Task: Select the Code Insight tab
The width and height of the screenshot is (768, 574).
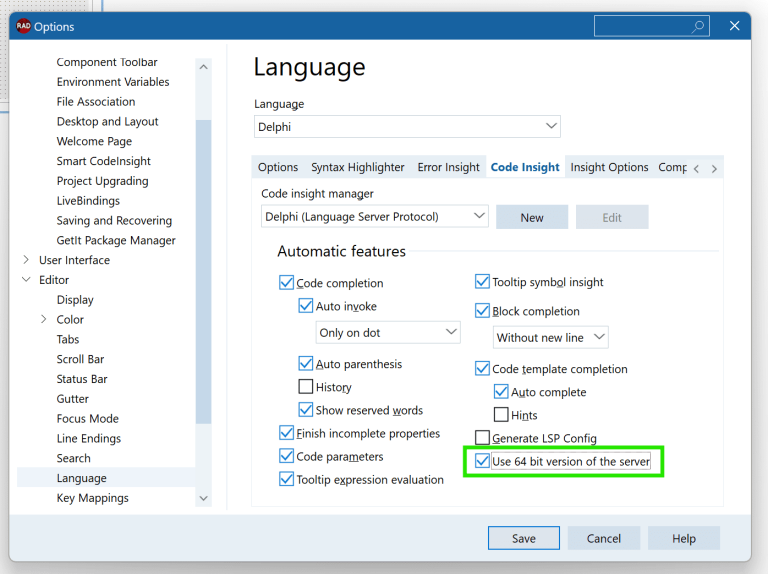Action: 525,167
